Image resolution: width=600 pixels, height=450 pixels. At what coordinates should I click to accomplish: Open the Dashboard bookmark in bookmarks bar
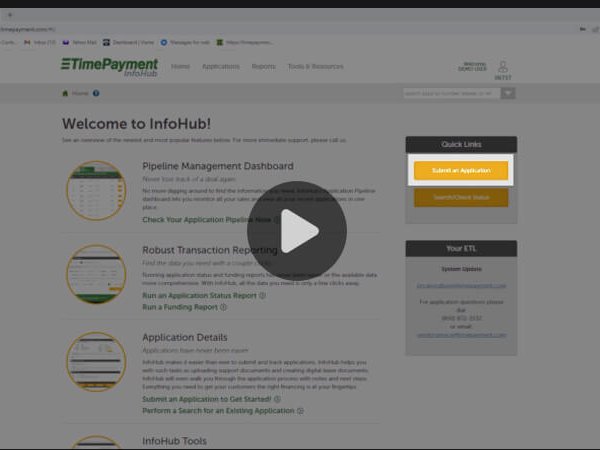tap(128, 42)
